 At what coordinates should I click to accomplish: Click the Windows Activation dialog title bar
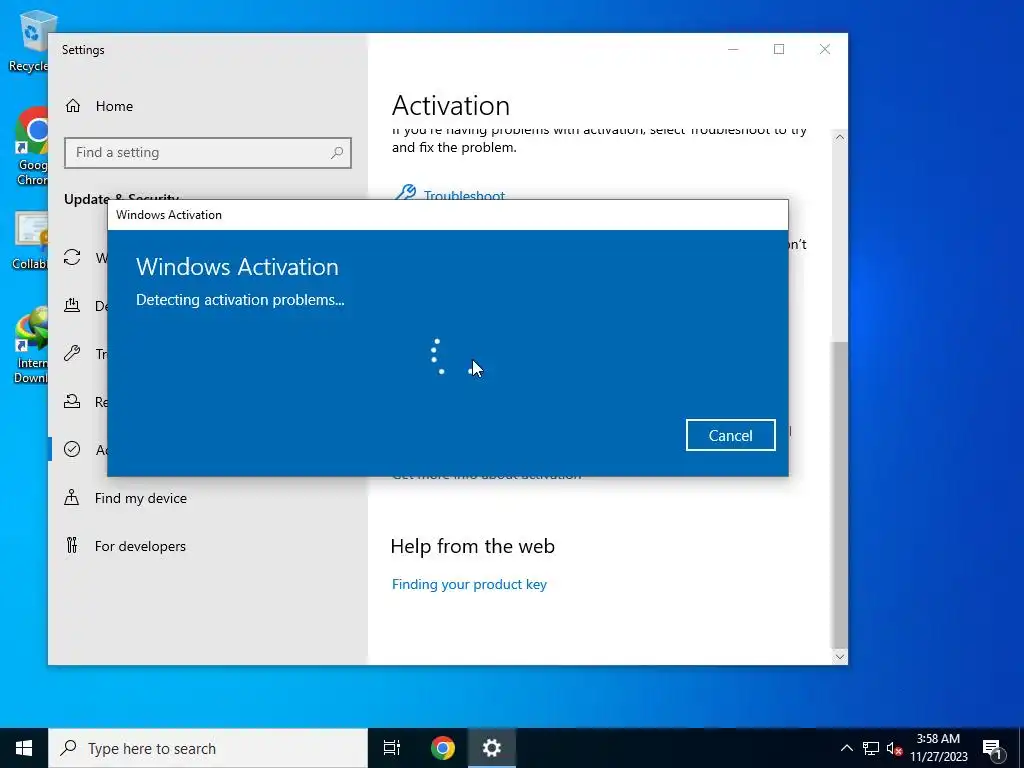(x=448, y=215)
